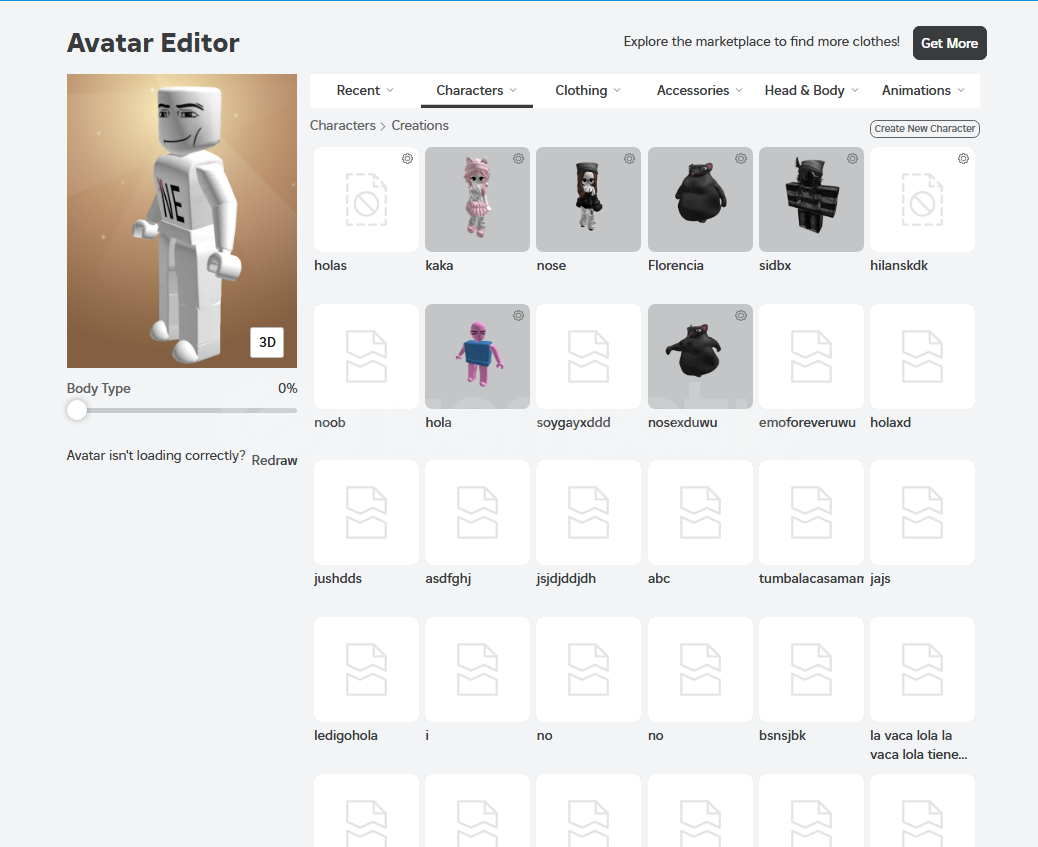The width and height of the screenshot is (1038, 847).
Task: Click the '0%' body type value
Action: pos(287,389)
